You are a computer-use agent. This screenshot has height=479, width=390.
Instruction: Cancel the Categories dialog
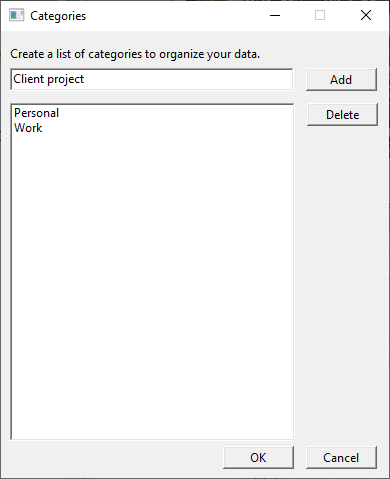[x=341, y=458]
